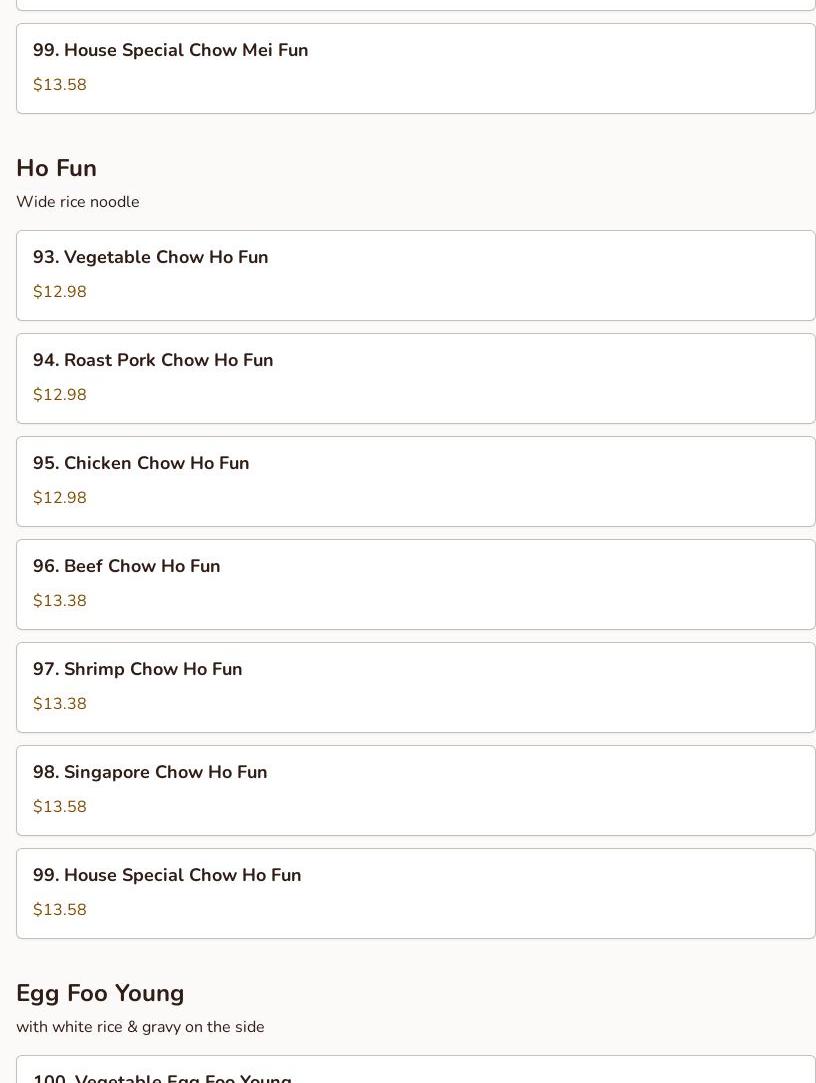
Task: Click $12.98 price under Roast Pork Ho Fun
Action: coord(60,395)
